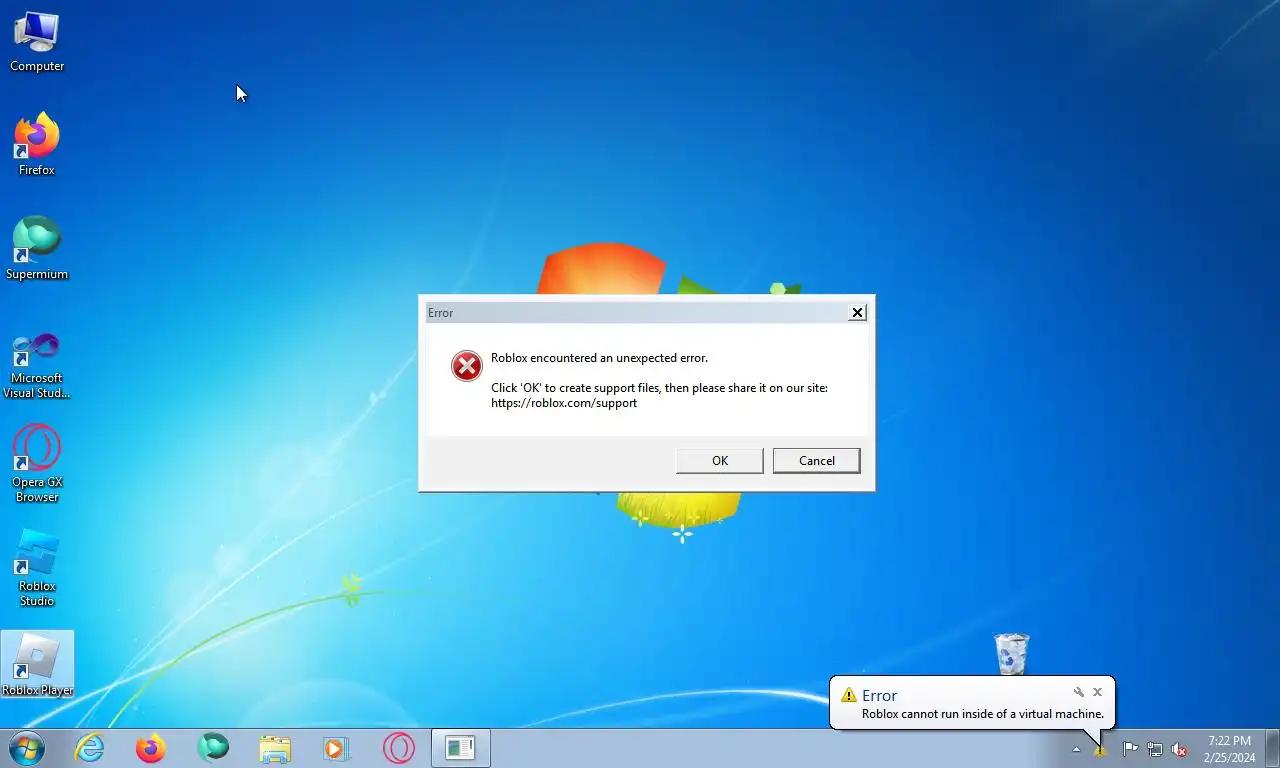This screenshot has height=768, width=1280.
Task: Click Show desktop strip at taskbar end
Action: tap(1273, 749)
